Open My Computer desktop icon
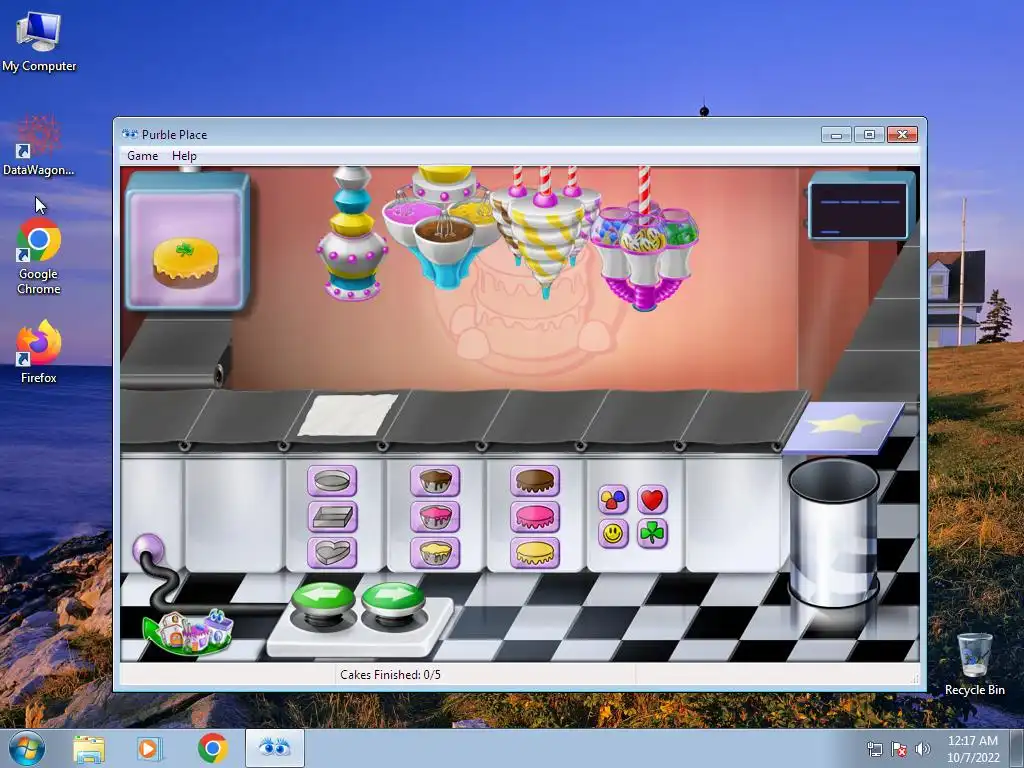The image size is (1024, 768). pos(39,41)
